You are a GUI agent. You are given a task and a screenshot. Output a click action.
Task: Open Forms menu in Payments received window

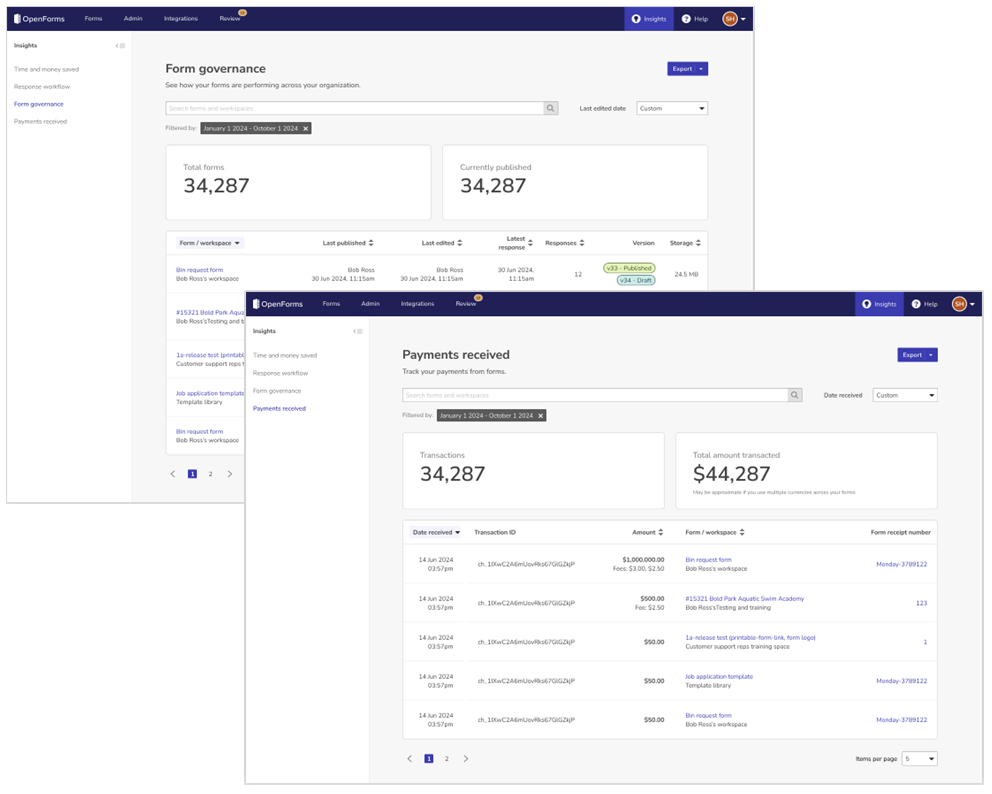331,304
